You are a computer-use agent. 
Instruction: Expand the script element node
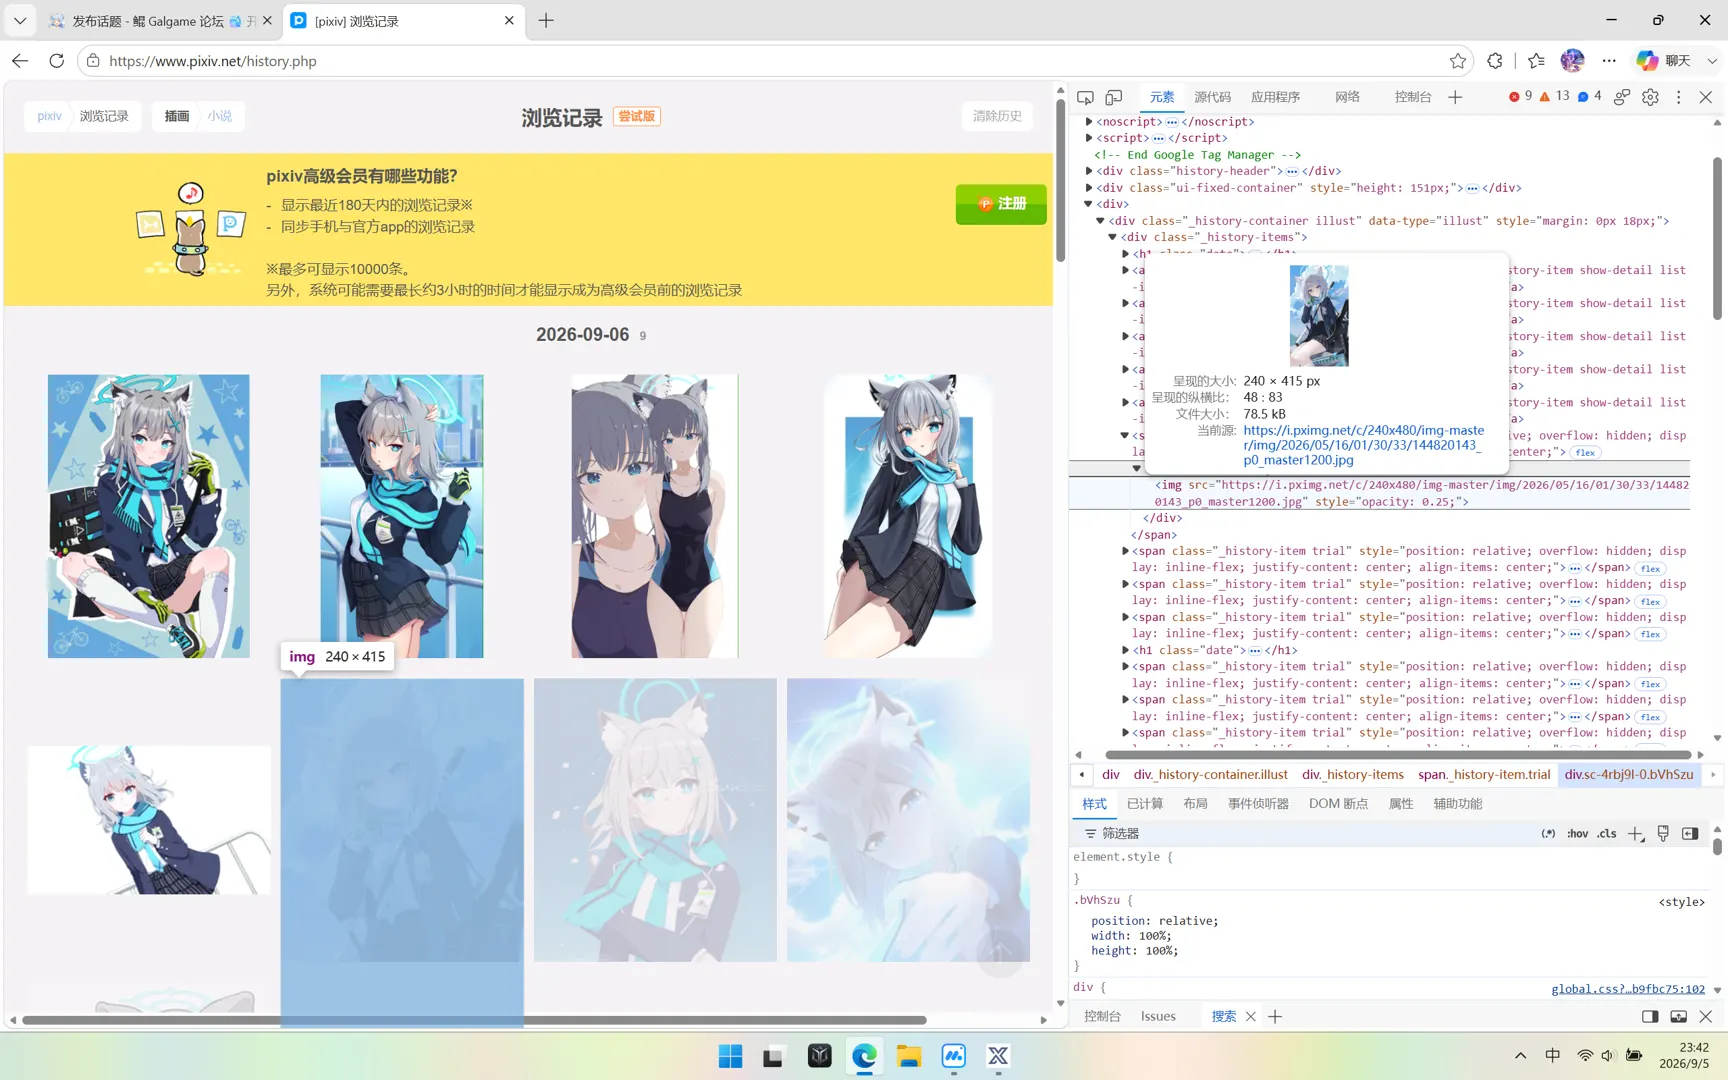[x=1089, y=138]
